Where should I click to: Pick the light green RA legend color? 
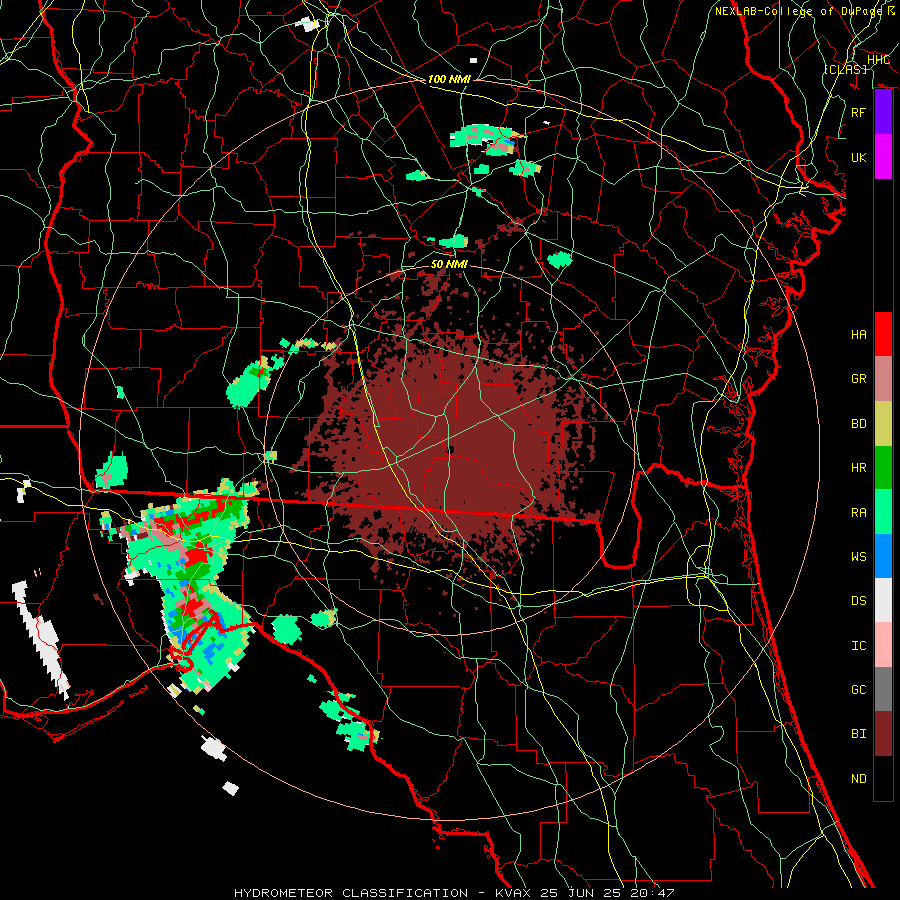(x=883, y=512)
